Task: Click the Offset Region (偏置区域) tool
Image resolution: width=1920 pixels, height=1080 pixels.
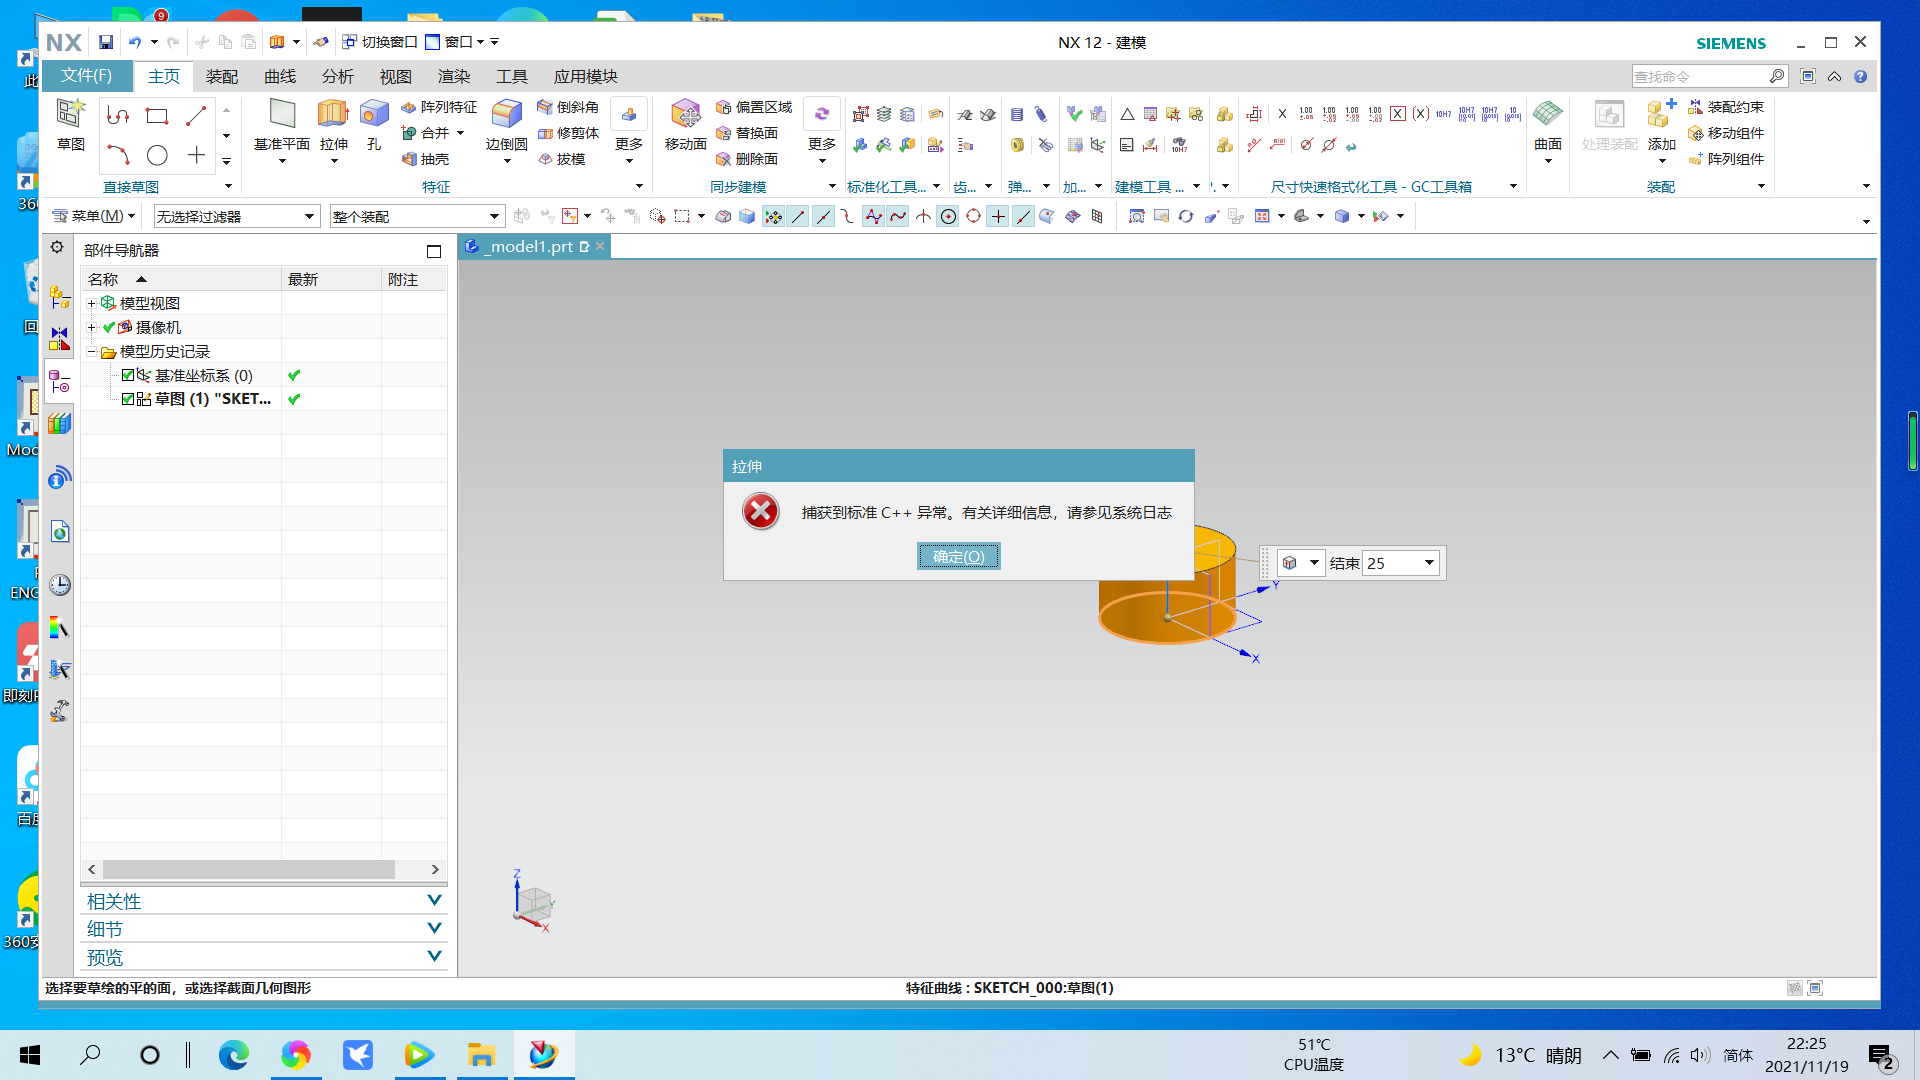Action: [754, 107]
